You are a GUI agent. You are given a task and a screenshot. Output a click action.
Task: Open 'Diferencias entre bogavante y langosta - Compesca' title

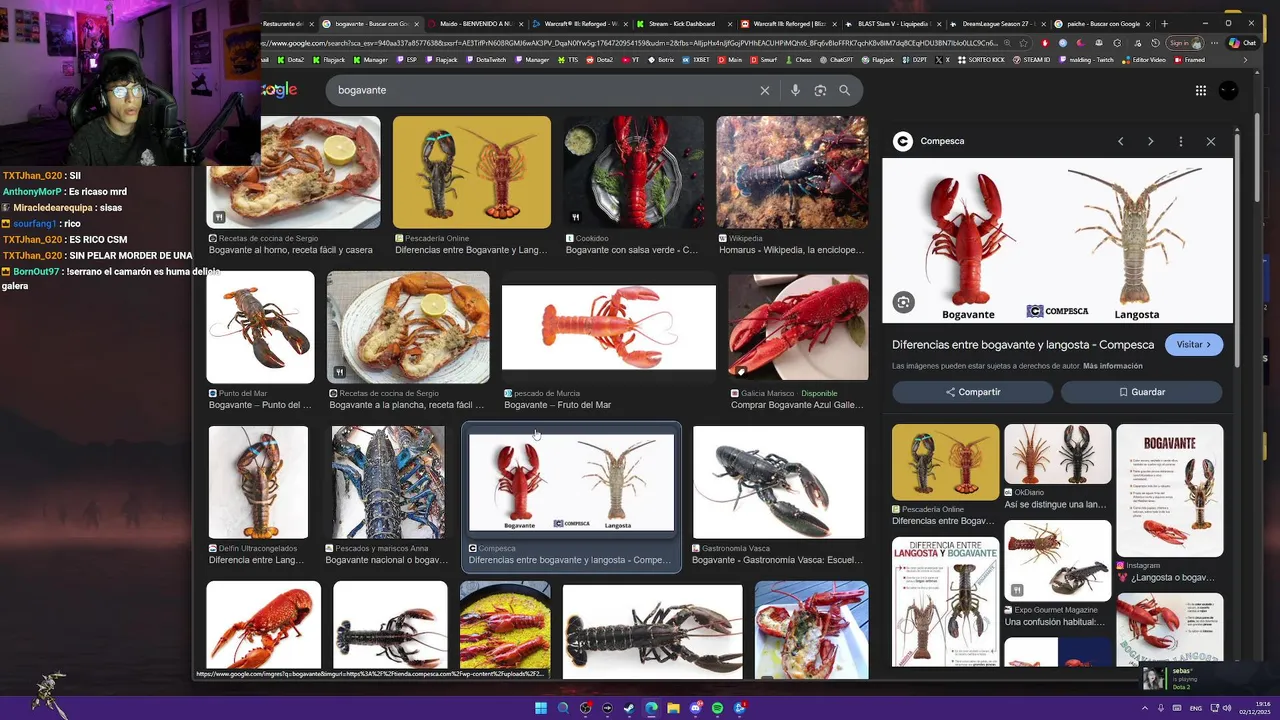click(x=1023, y=345)
